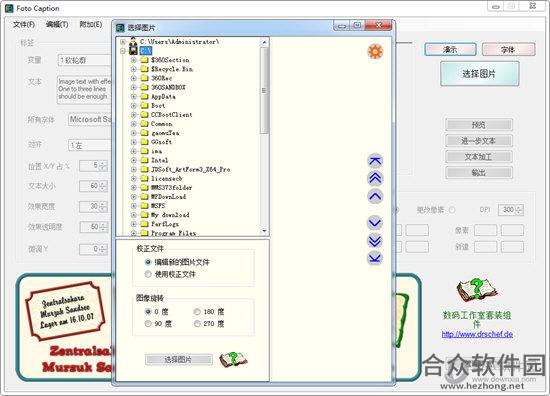Click the PerfLogs folder icon
550x396 pixels.
[145, 224]
